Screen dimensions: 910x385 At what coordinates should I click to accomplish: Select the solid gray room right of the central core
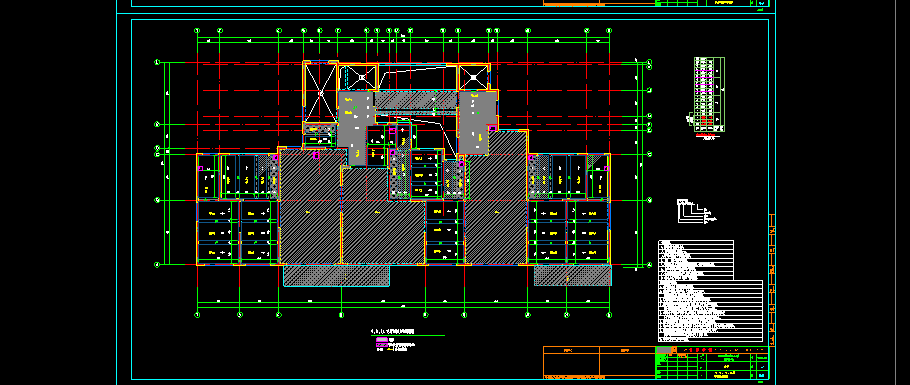click(x=474, y=123)
